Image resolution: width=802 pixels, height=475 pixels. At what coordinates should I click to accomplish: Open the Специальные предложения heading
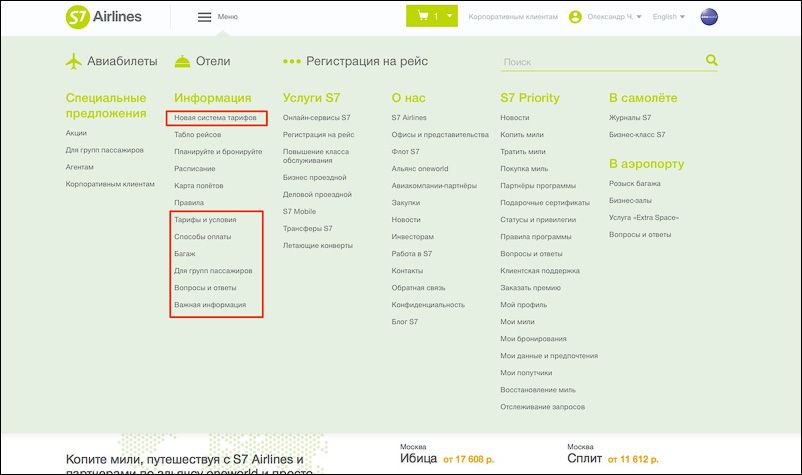click(x=106, y=105)
